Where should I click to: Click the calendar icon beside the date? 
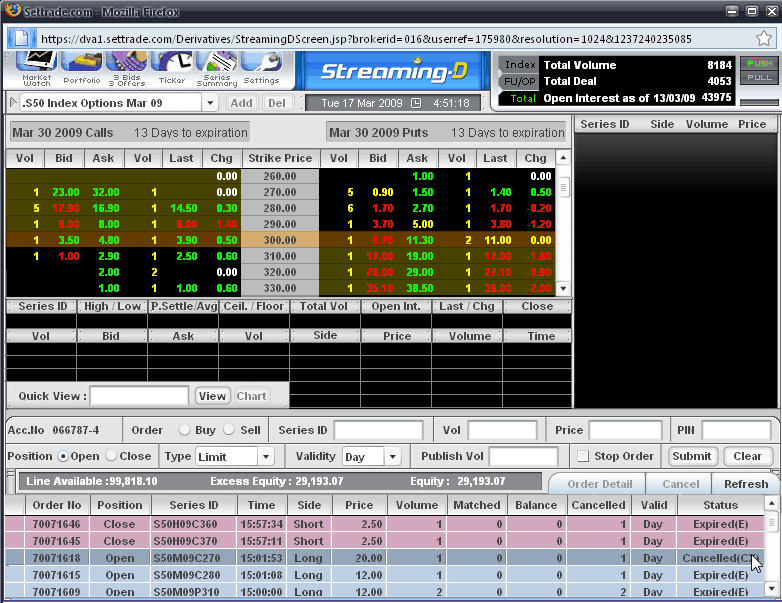tap(416, 103)
